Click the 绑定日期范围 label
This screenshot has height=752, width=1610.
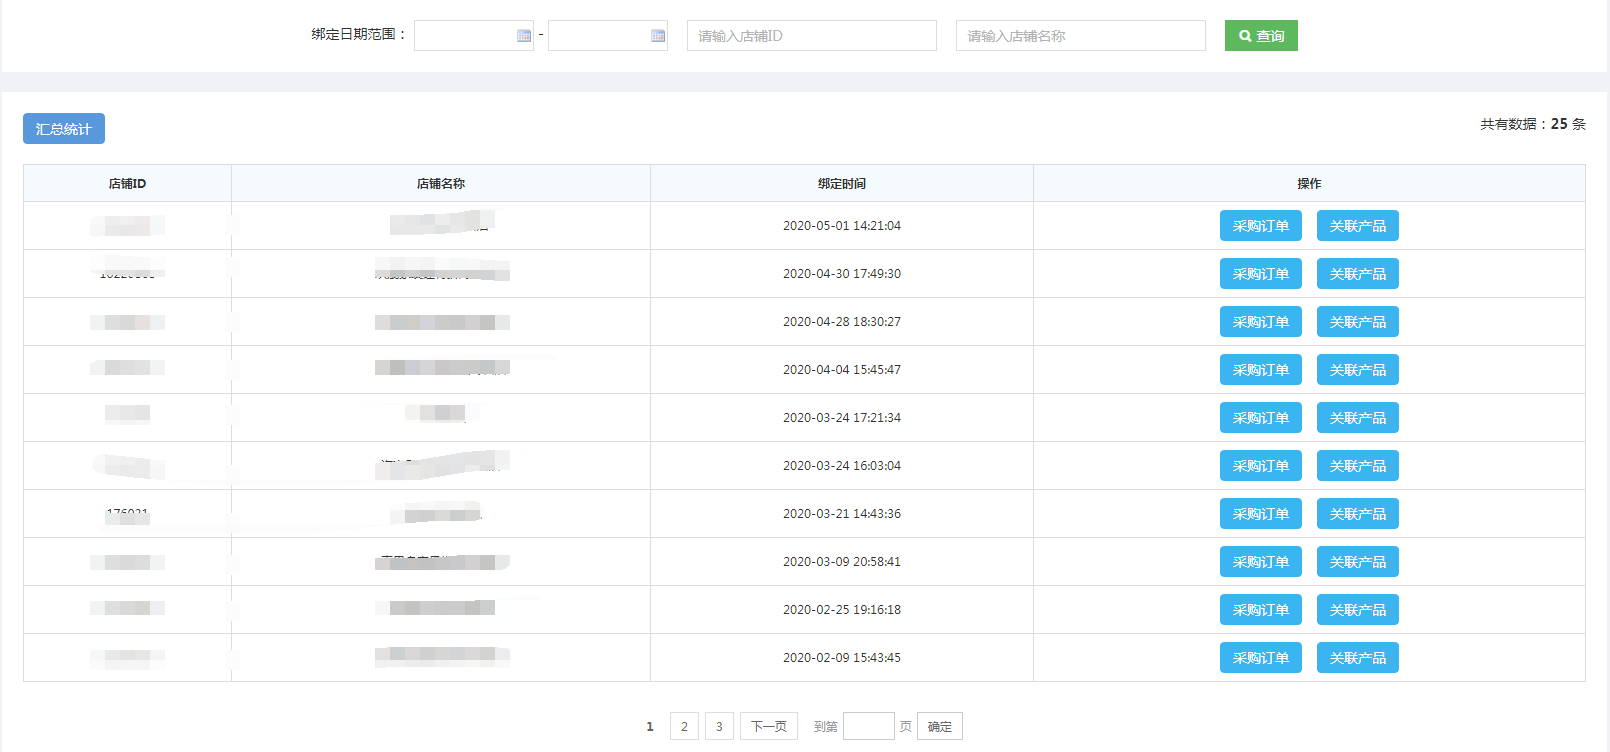359,34
